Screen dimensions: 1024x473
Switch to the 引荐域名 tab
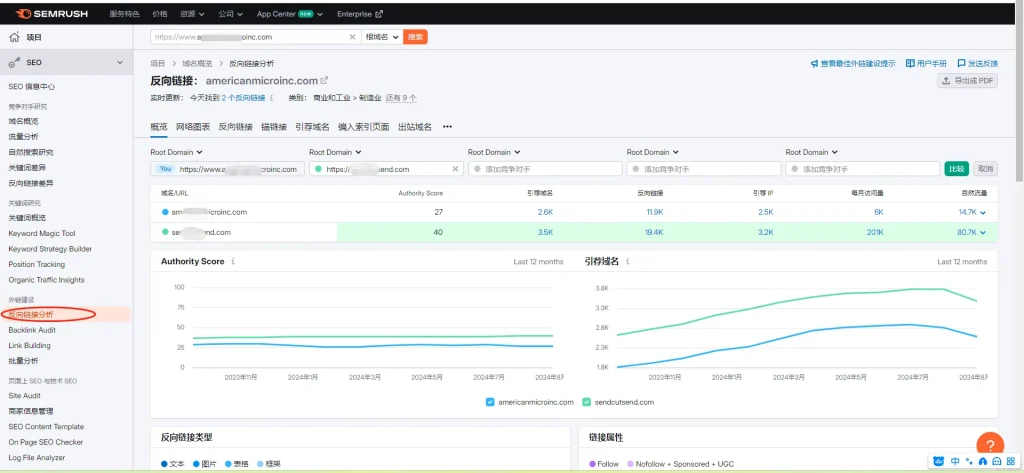point(312,127)
